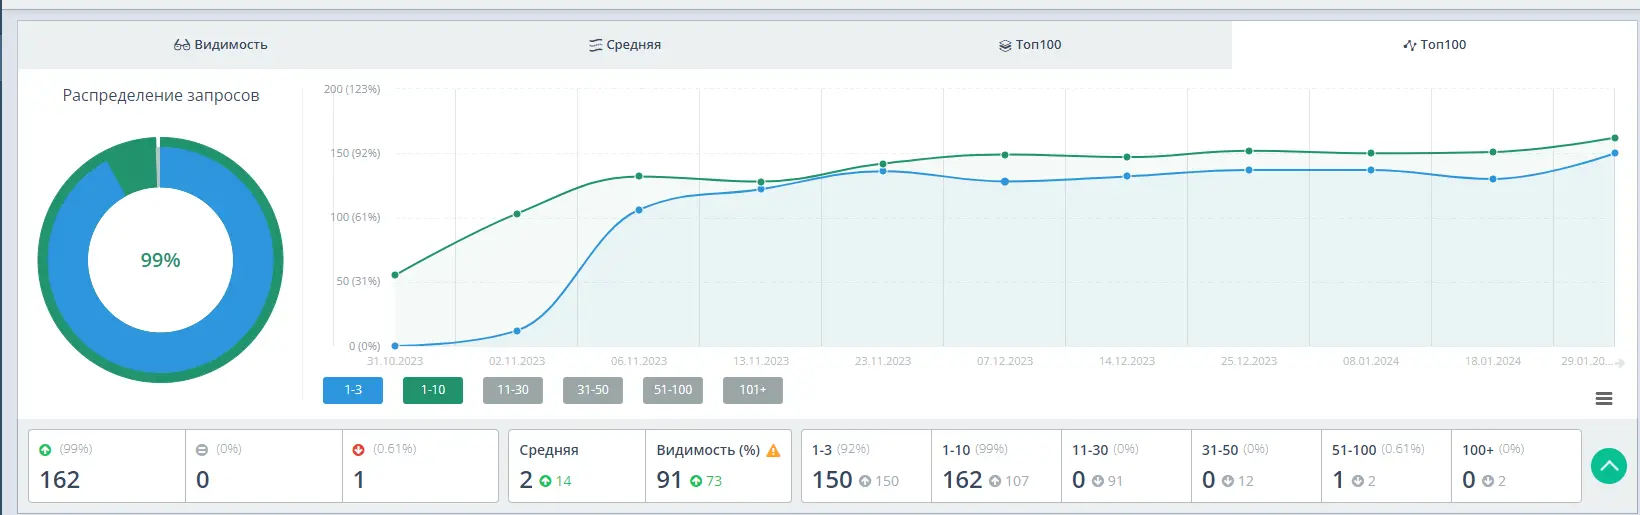Open the Топ100 tab with stack icon
1640x515 pixels.
(1030, 45)
